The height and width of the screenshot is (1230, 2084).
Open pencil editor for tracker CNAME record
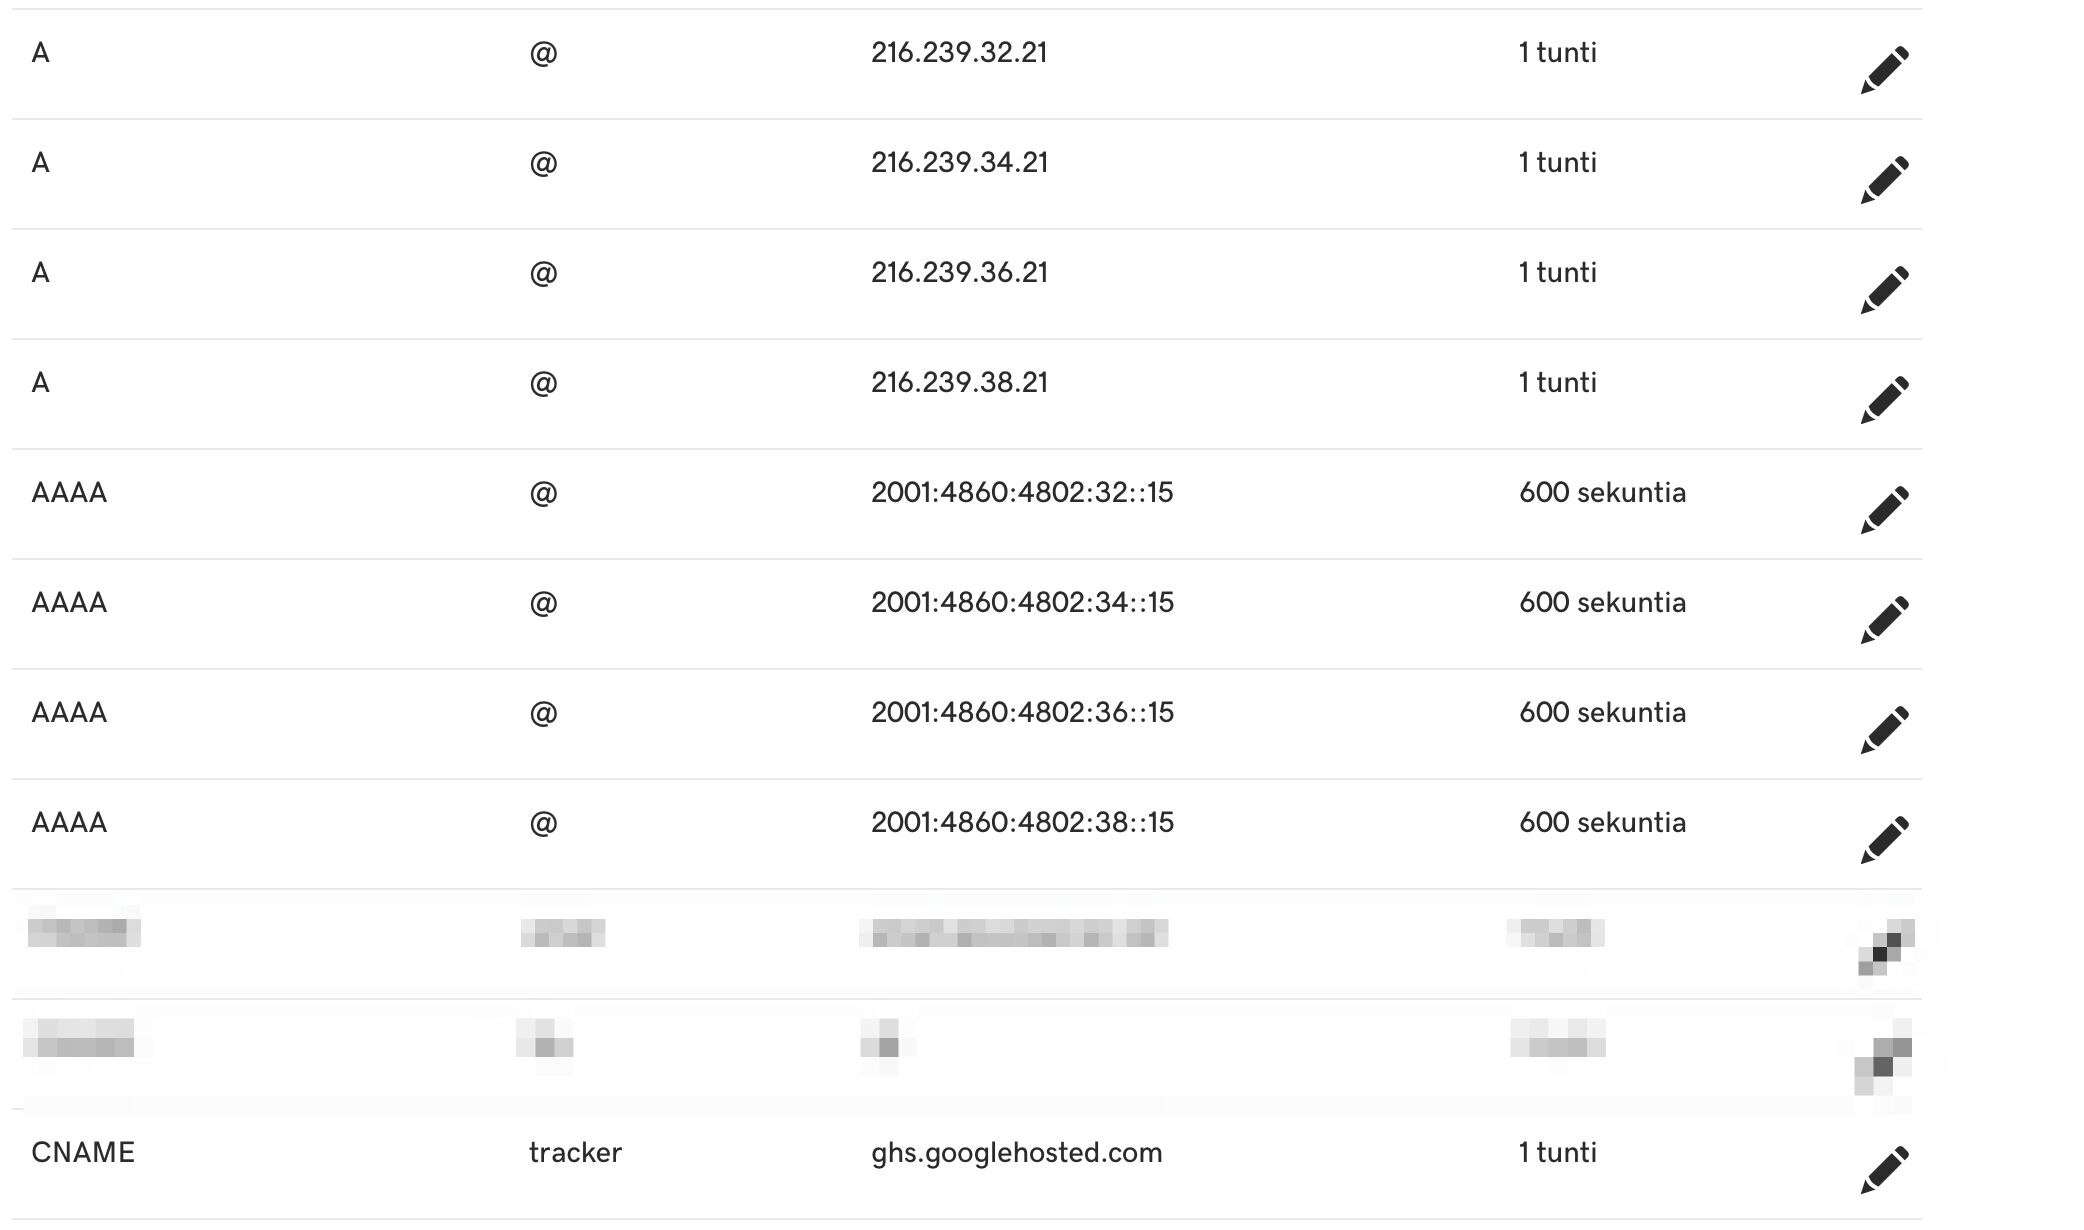pyautogui.click(x=1885, y=1169)
